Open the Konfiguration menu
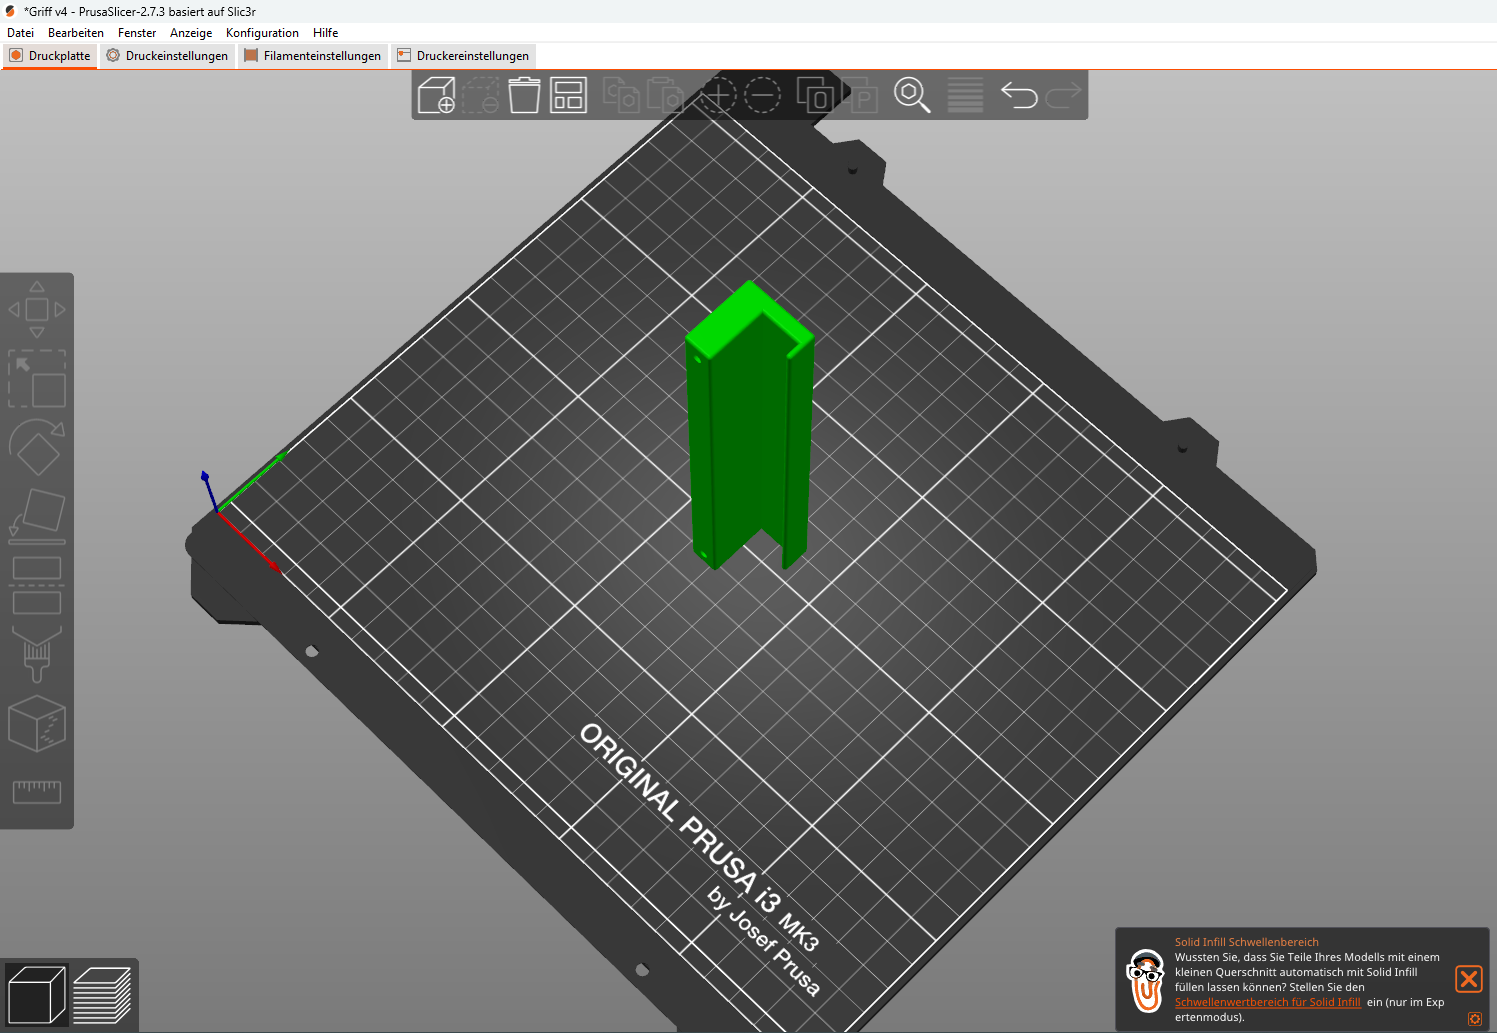 262,33
